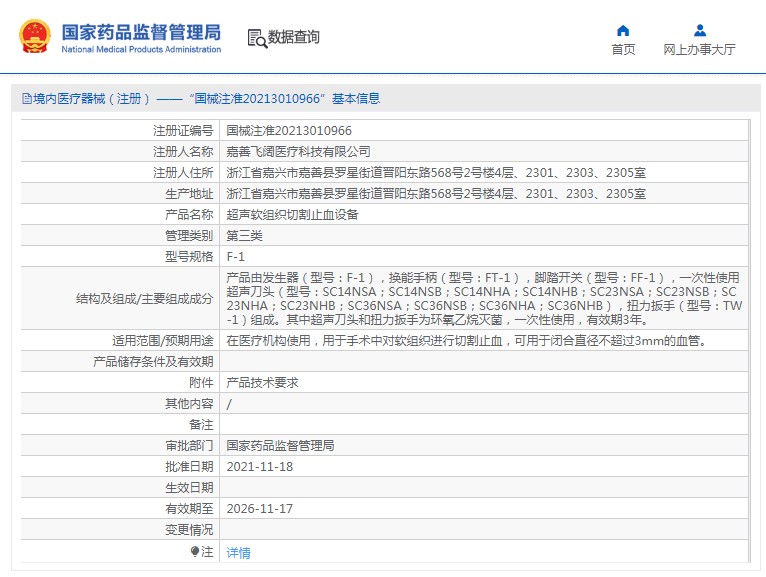Click the 网上办事大厅 label
The width and height of the screenshot is (766, 577).
pos(699,49)
